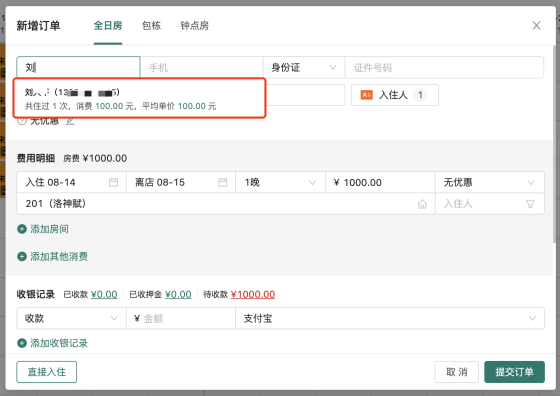This screenshot has height=396, width=560.
Task: Open the check-in date calendar icon
Action: pos(114,182)
